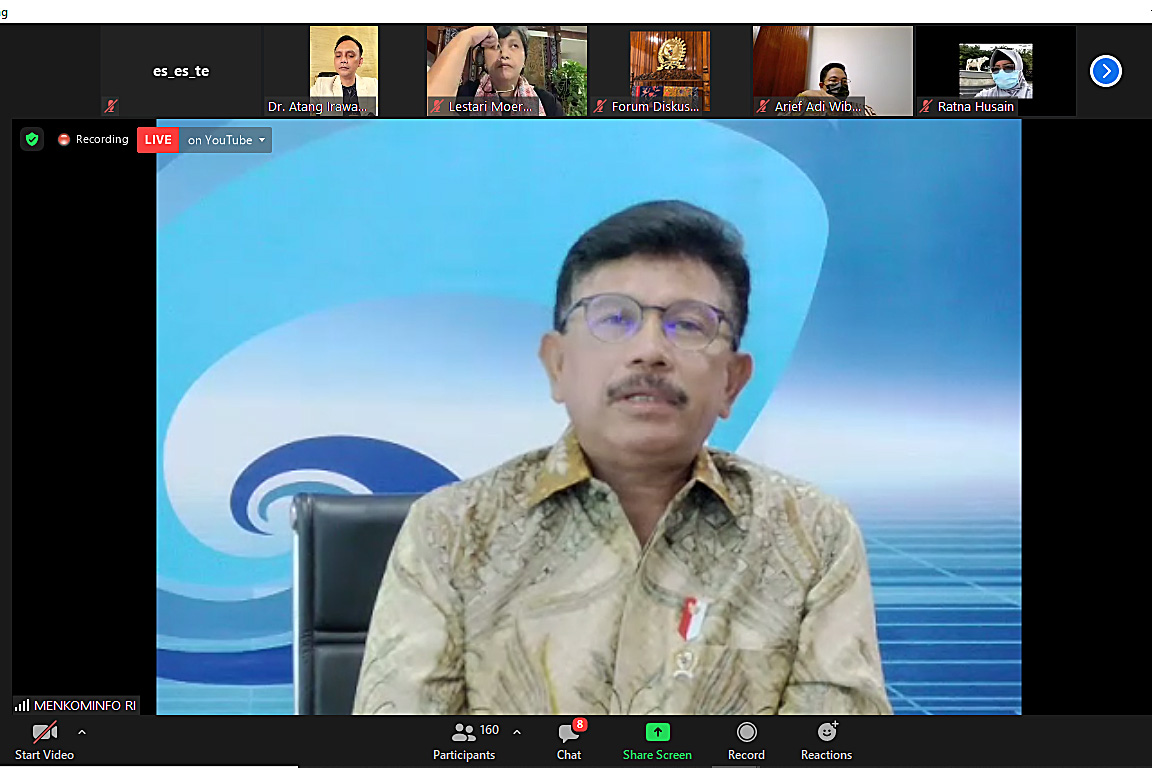Open the Chat panel with 8 unread

click(569, 740)
